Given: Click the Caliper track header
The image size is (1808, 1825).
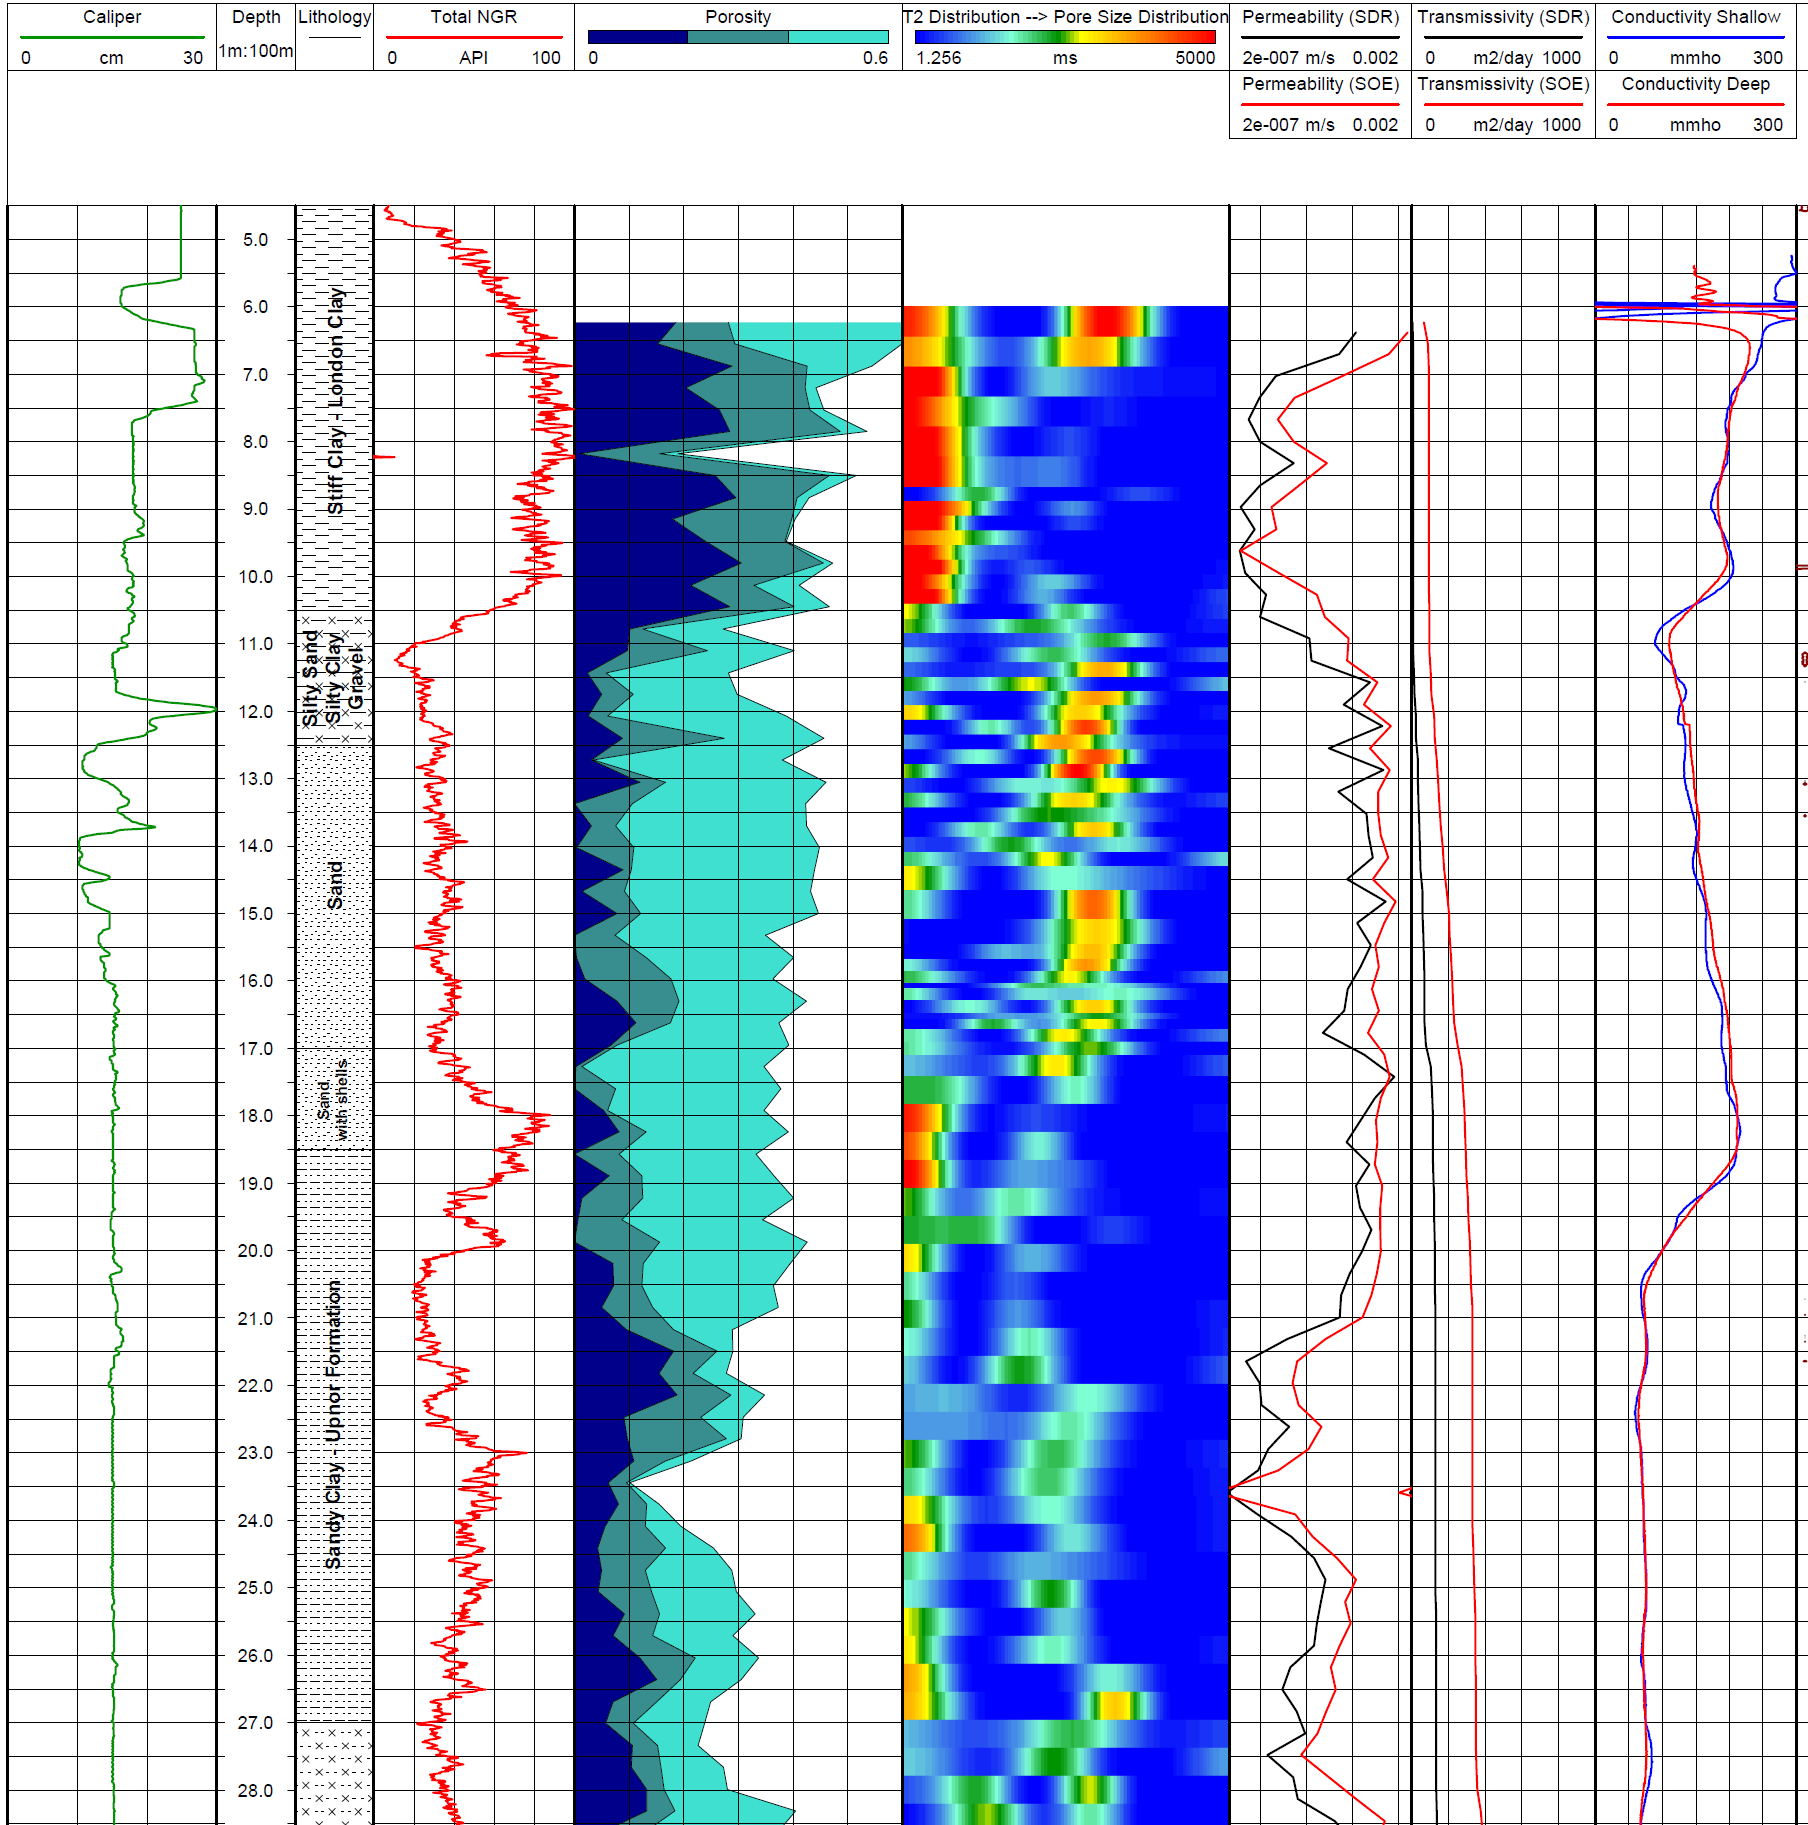Looking at the screenshot, I should [112, 17].
